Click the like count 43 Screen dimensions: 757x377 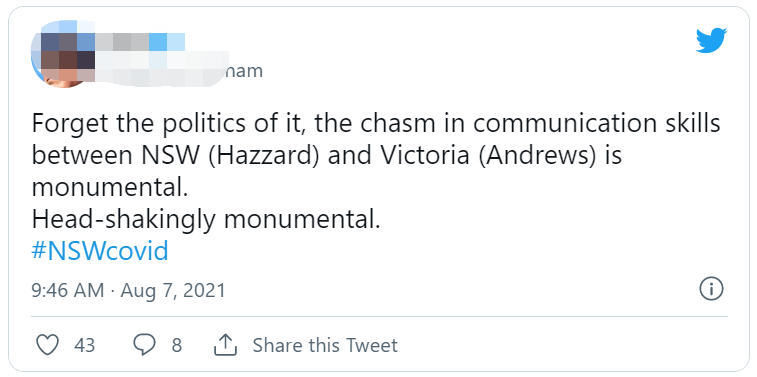click(84, 346)
